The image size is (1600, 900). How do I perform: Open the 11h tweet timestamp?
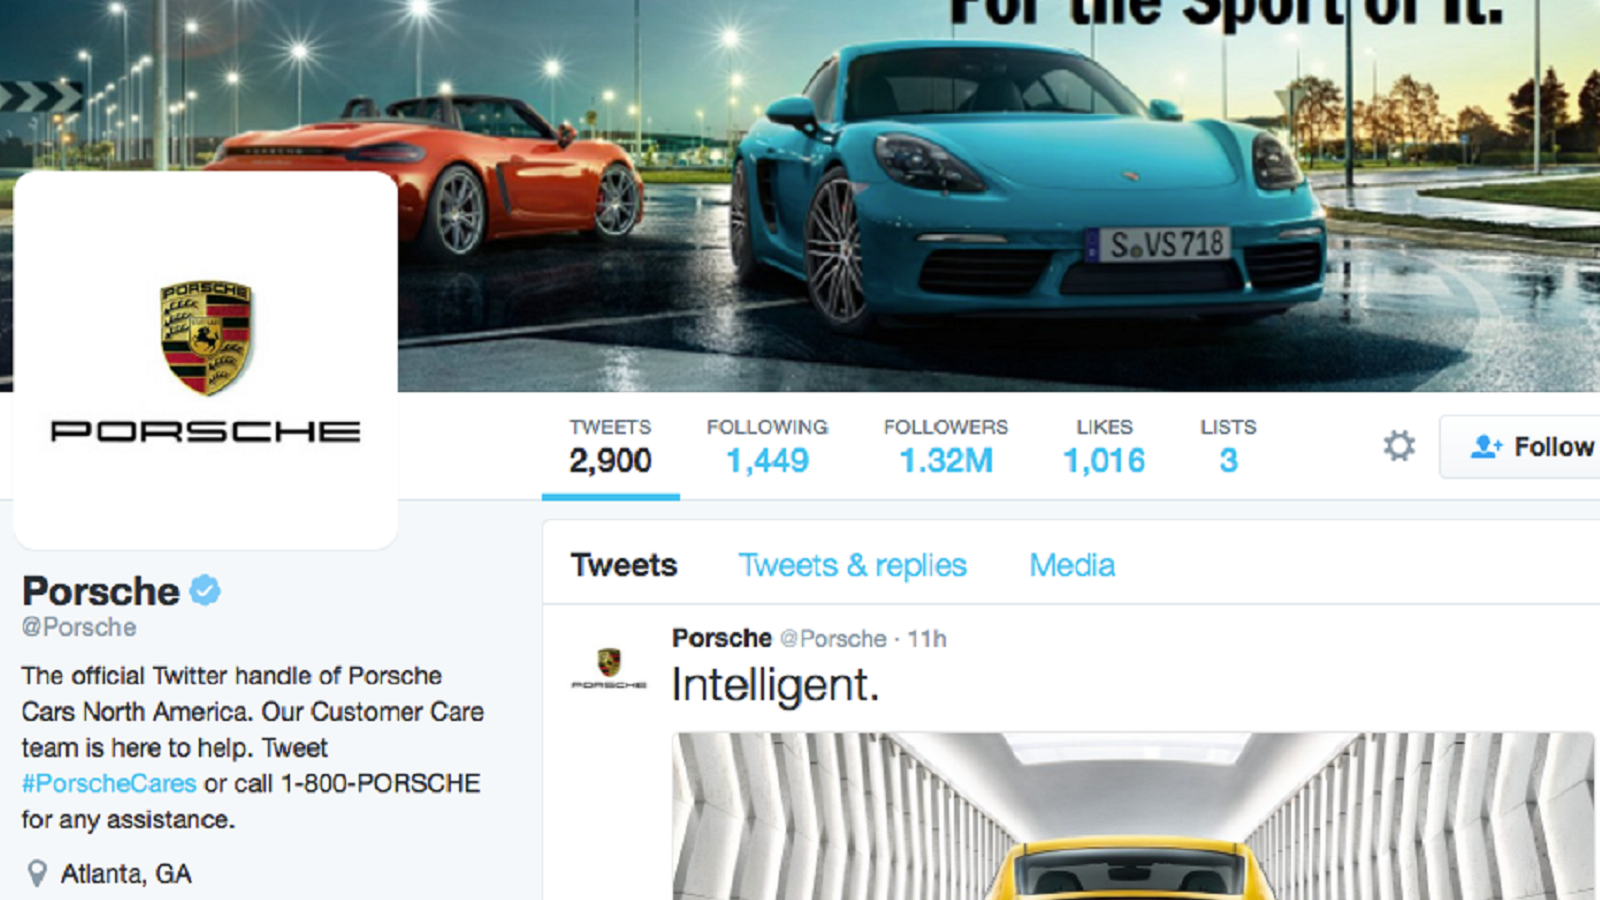coord(927,638)
